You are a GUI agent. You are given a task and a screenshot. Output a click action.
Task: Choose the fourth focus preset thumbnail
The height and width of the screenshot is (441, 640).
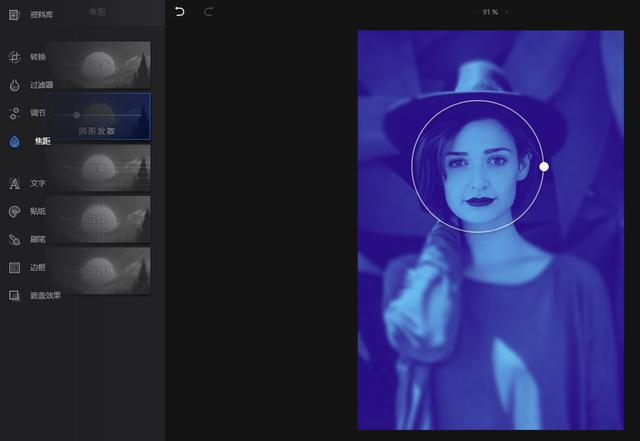click(99, 219)
